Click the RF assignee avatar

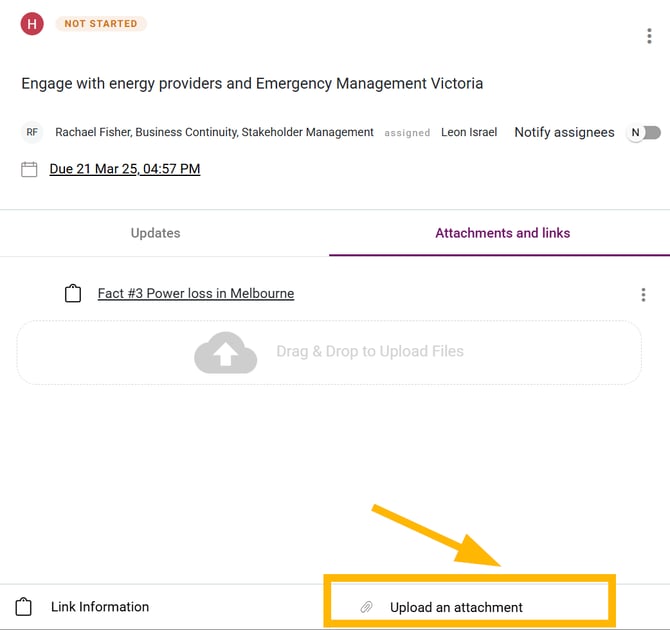click(32, 132)
